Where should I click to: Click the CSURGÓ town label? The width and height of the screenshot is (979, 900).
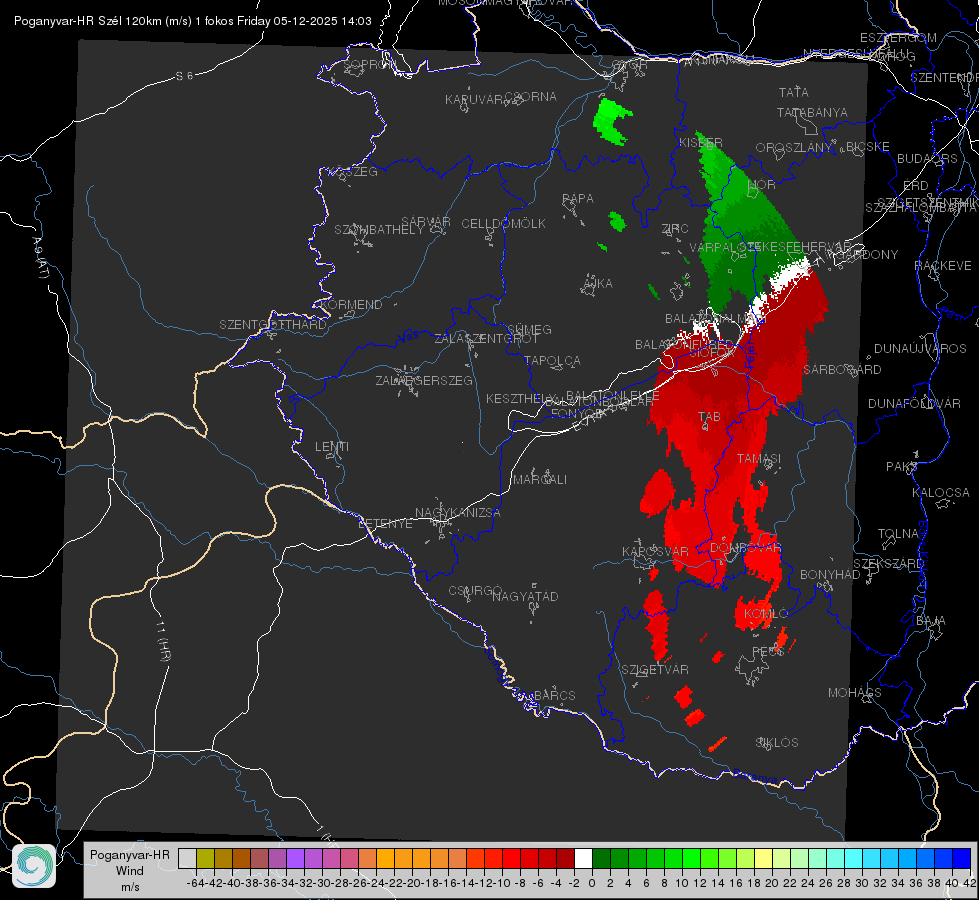click(475, 591)
